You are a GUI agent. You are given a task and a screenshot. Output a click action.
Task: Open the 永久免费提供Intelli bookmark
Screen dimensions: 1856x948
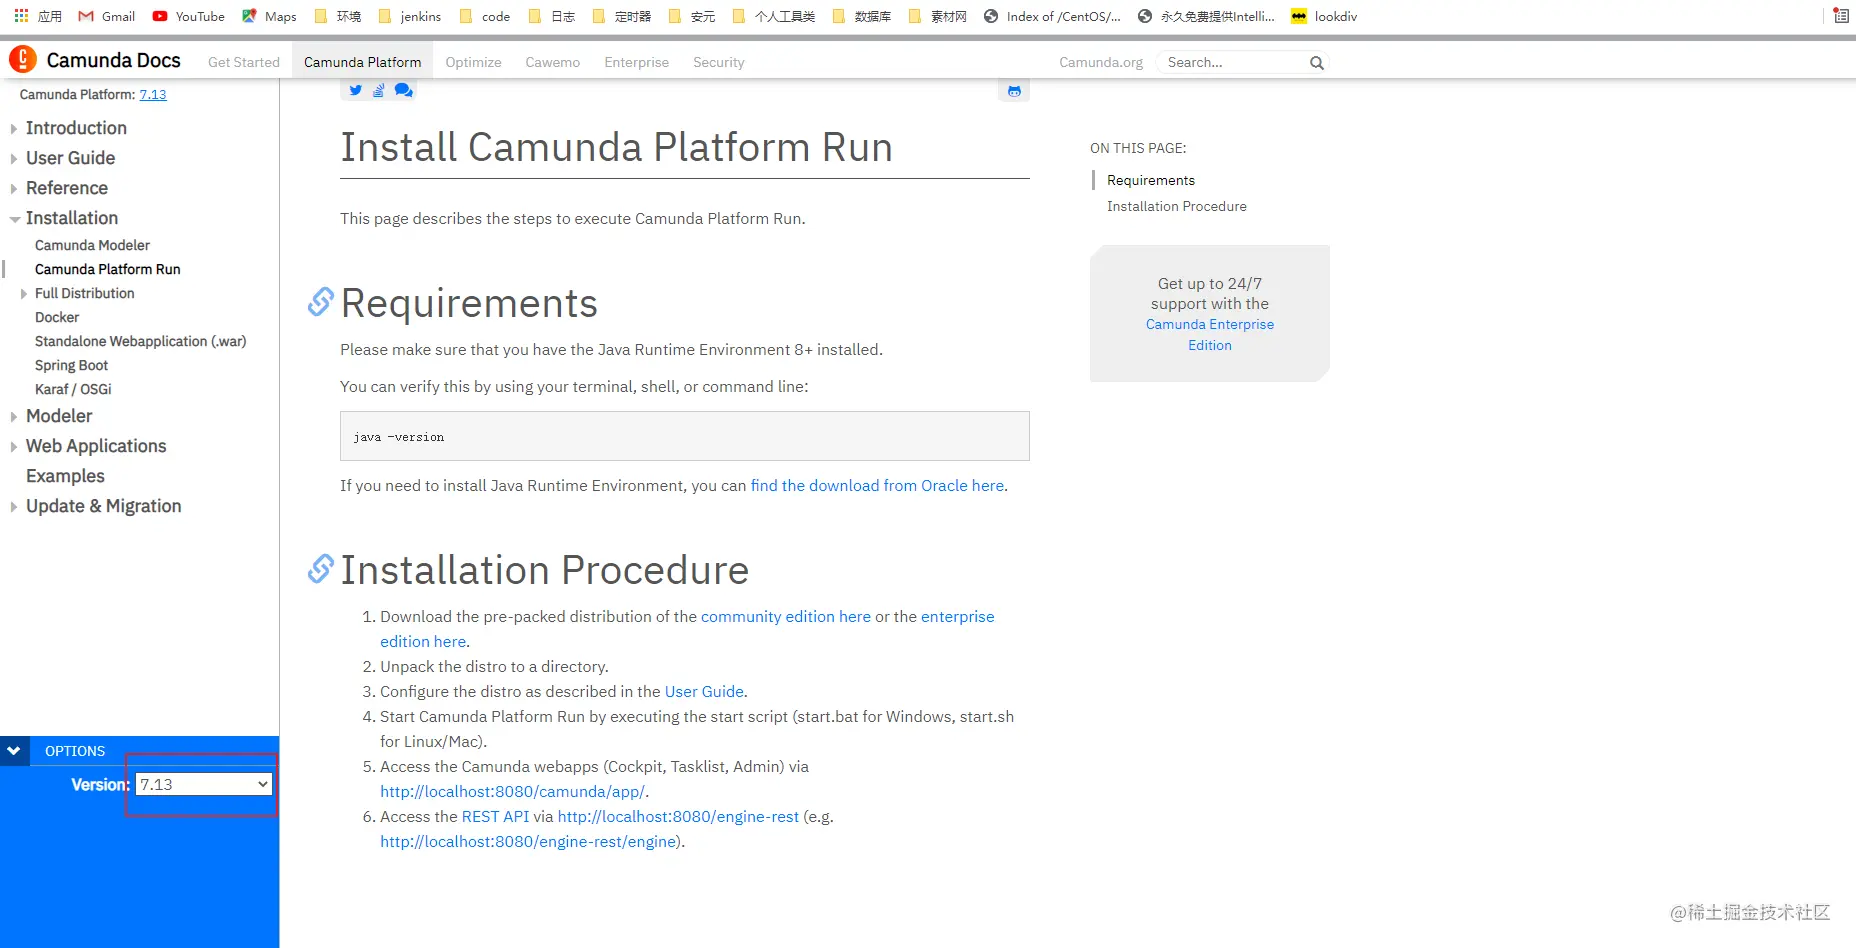(x=1207, y=16)
